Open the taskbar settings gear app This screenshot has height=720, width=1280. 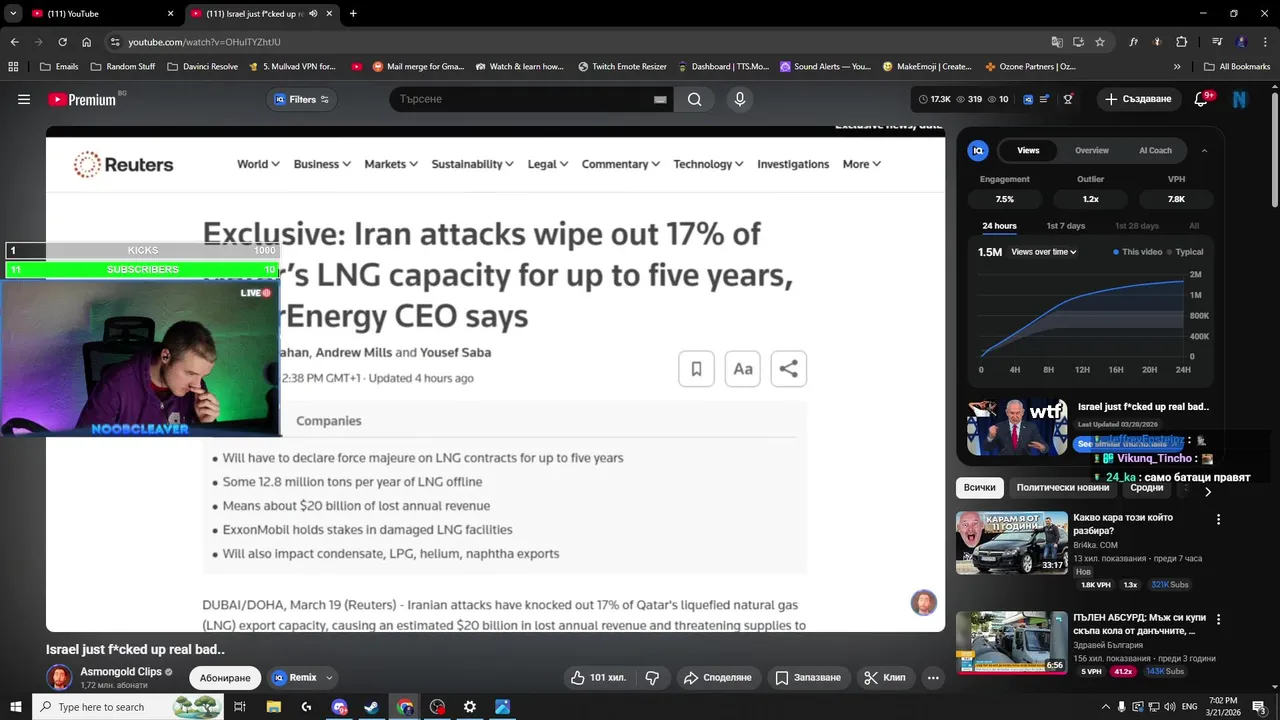[469, 707]
